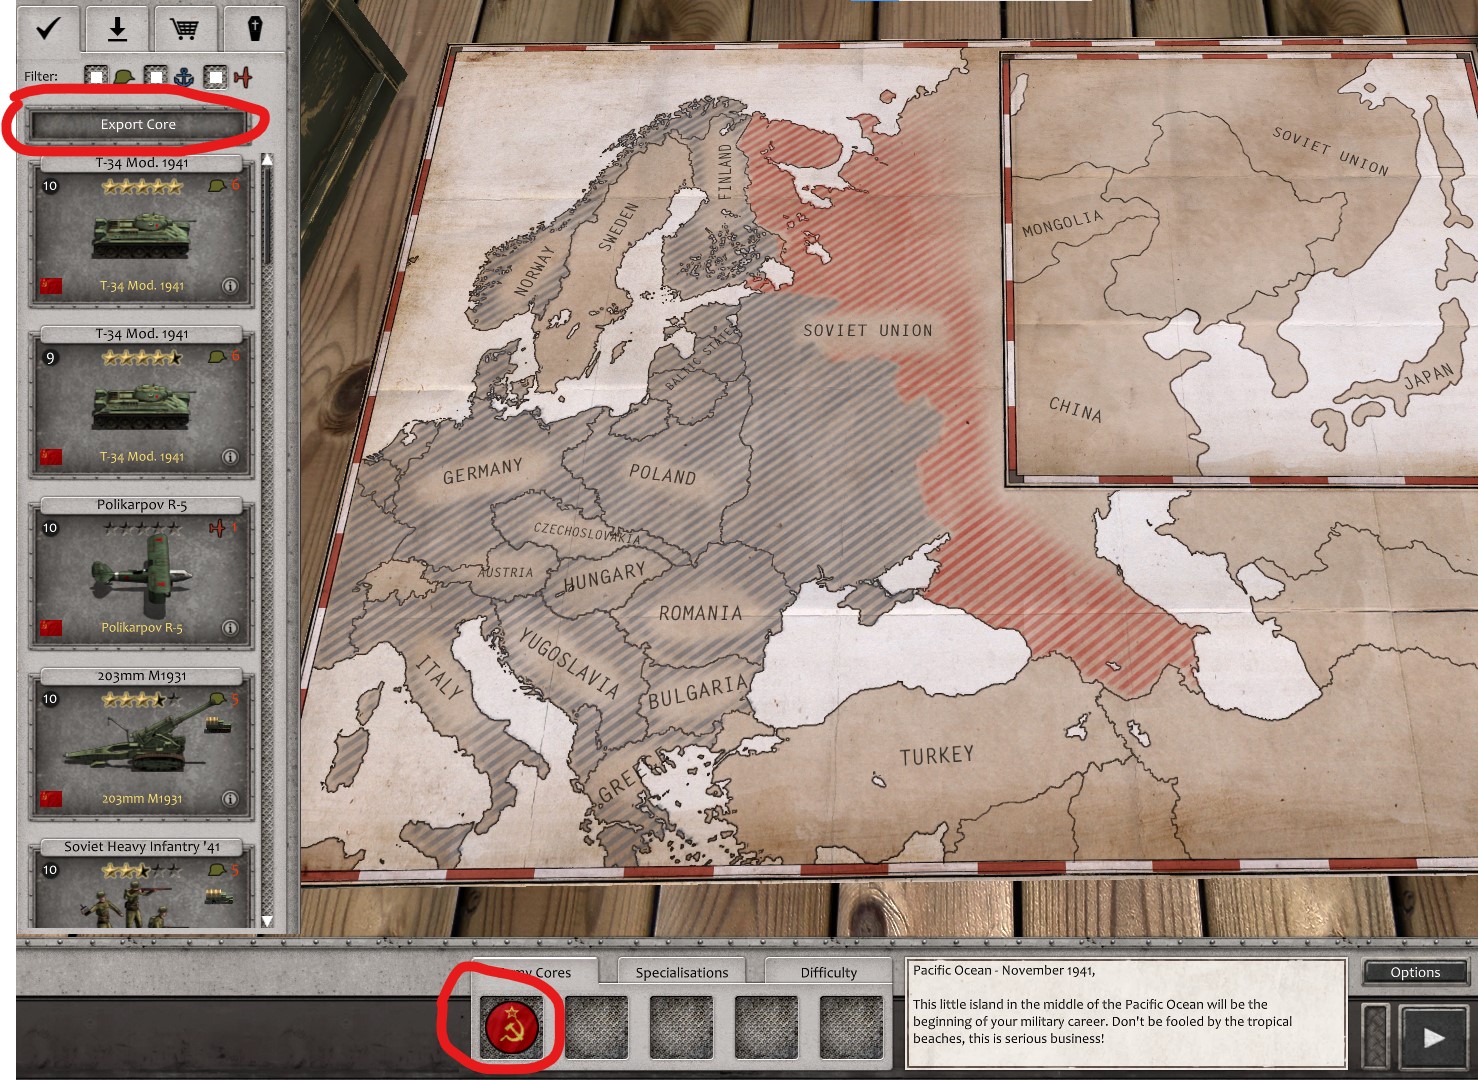Open the coffin tab of lost units

[x=255, y=27]
